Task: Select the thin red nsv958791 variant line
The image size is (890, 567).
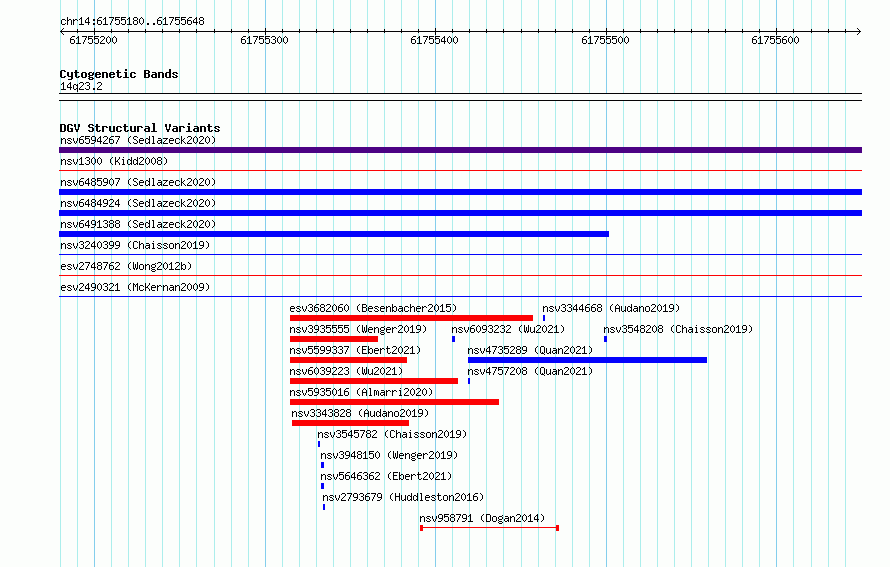Action: click(489, 528)
